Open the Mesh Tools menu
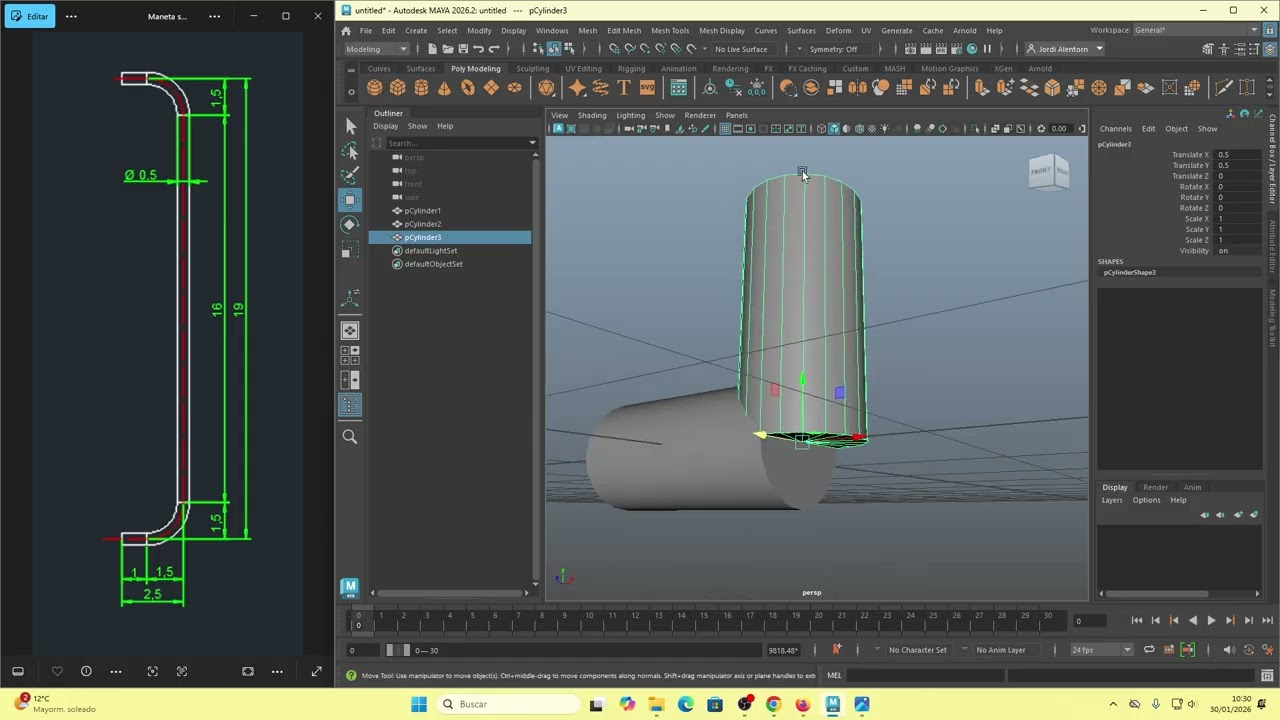 (670, 30)
